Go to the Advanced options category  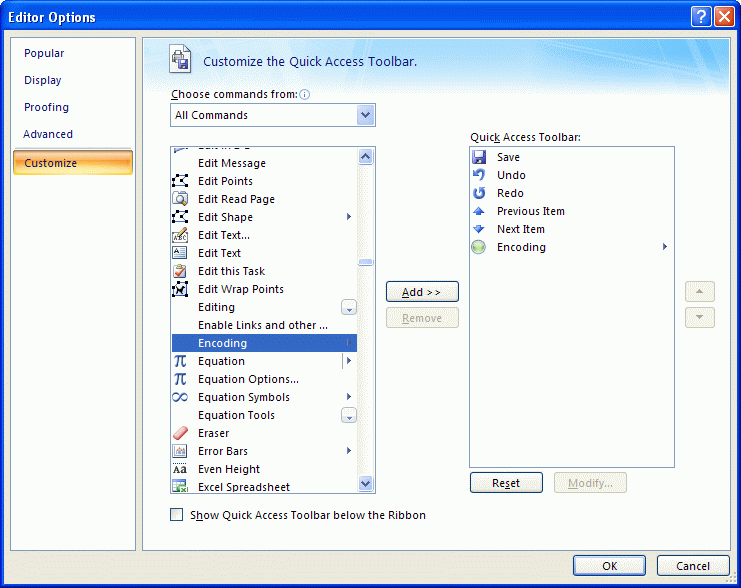[48, 134]
